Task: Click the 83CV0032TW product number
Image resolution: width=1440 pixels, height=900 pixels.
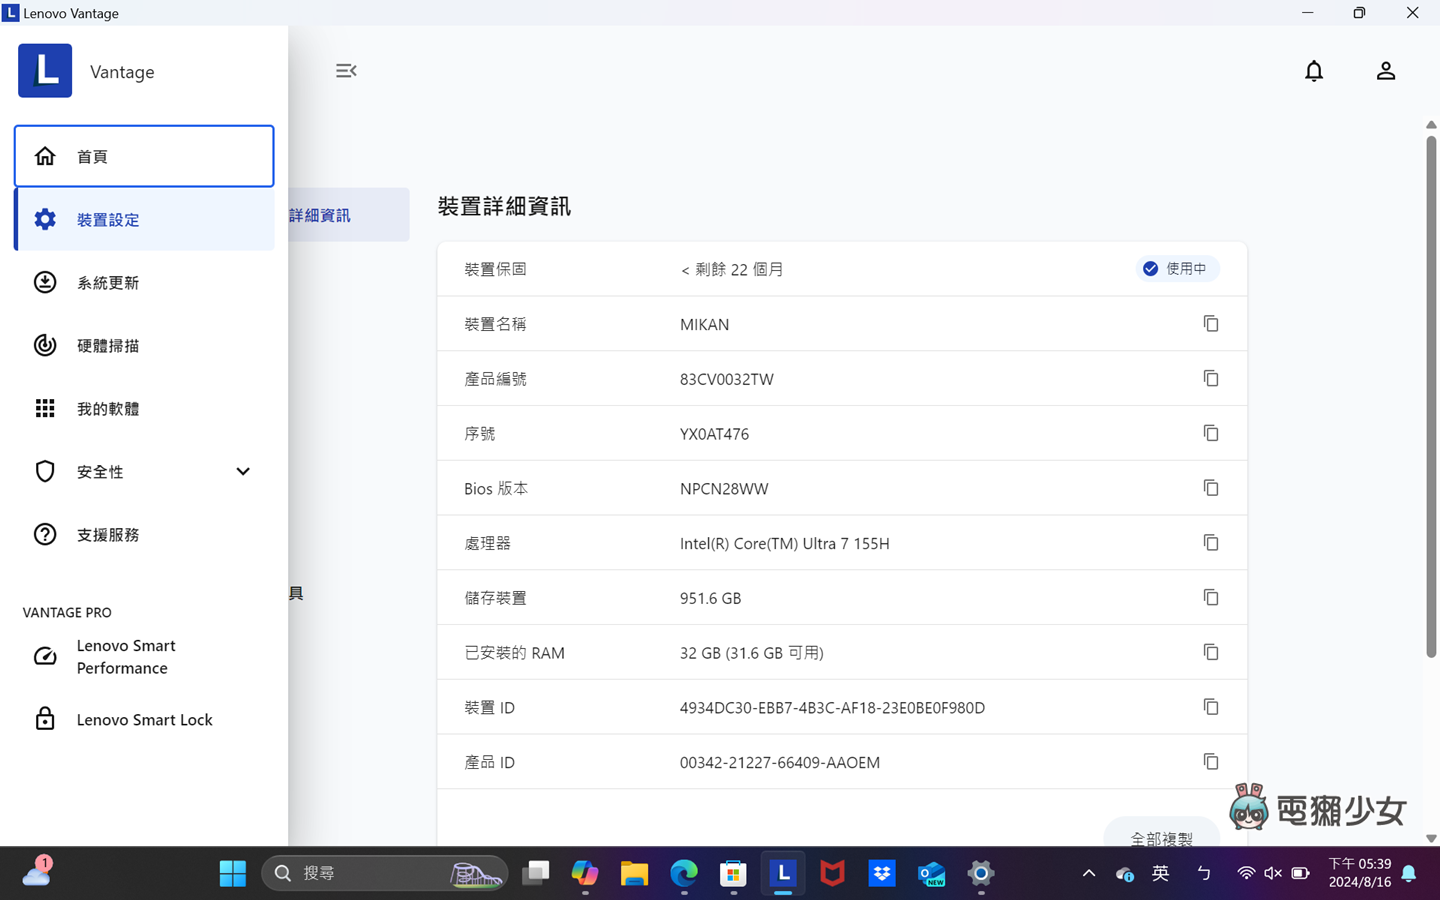Action: 727,379
